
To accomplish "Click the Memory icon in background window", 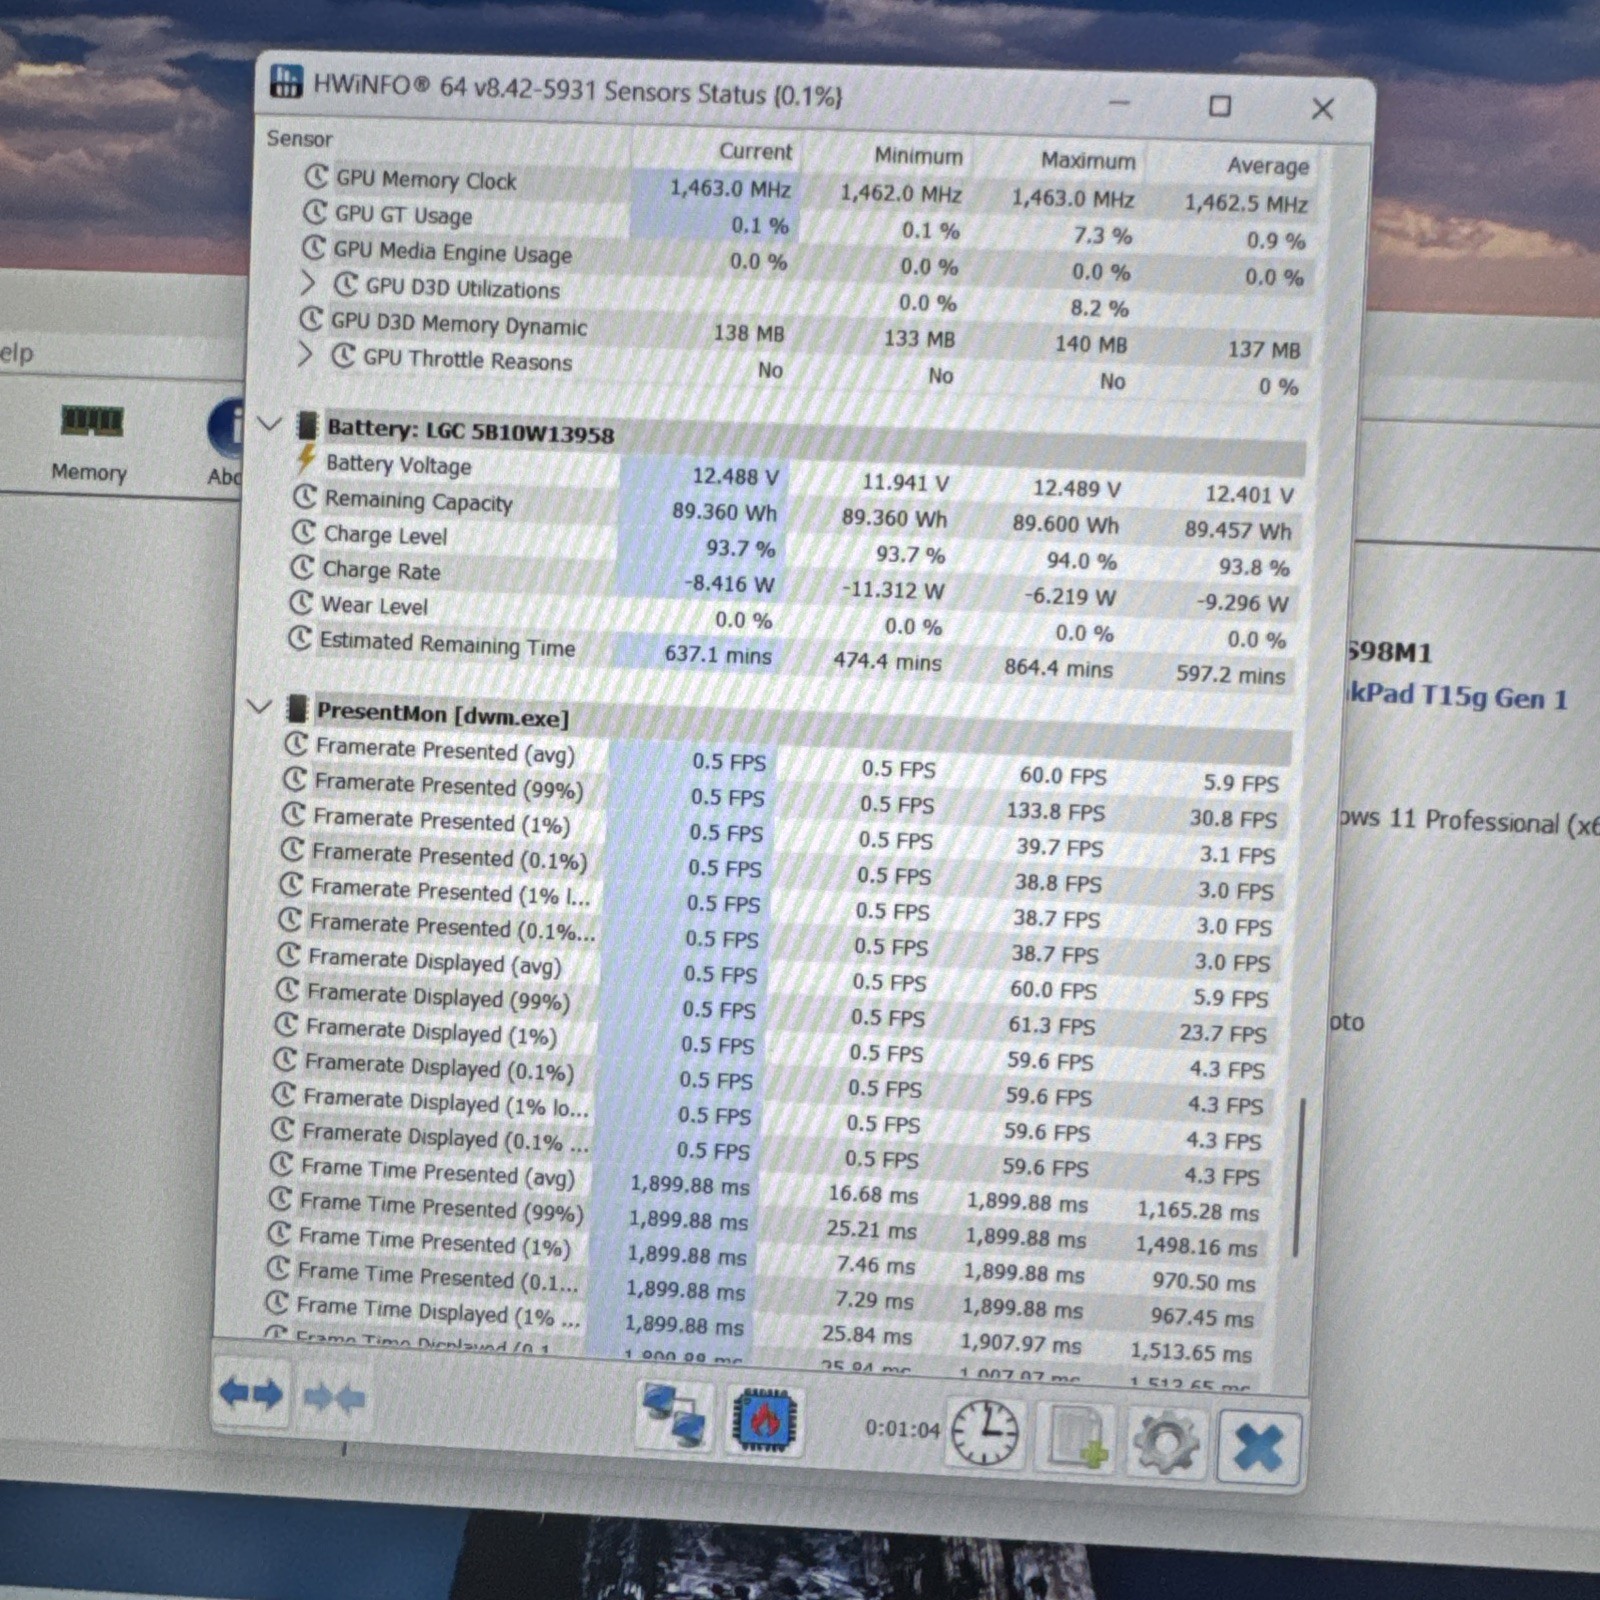I will click(x=92, y=421).
